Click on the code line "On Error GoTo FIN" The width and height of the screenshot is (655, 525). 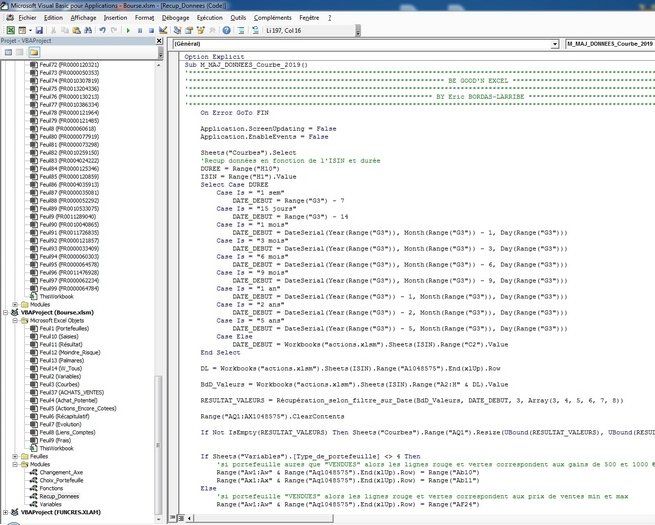pyautogui.click(x=236, y=113)
